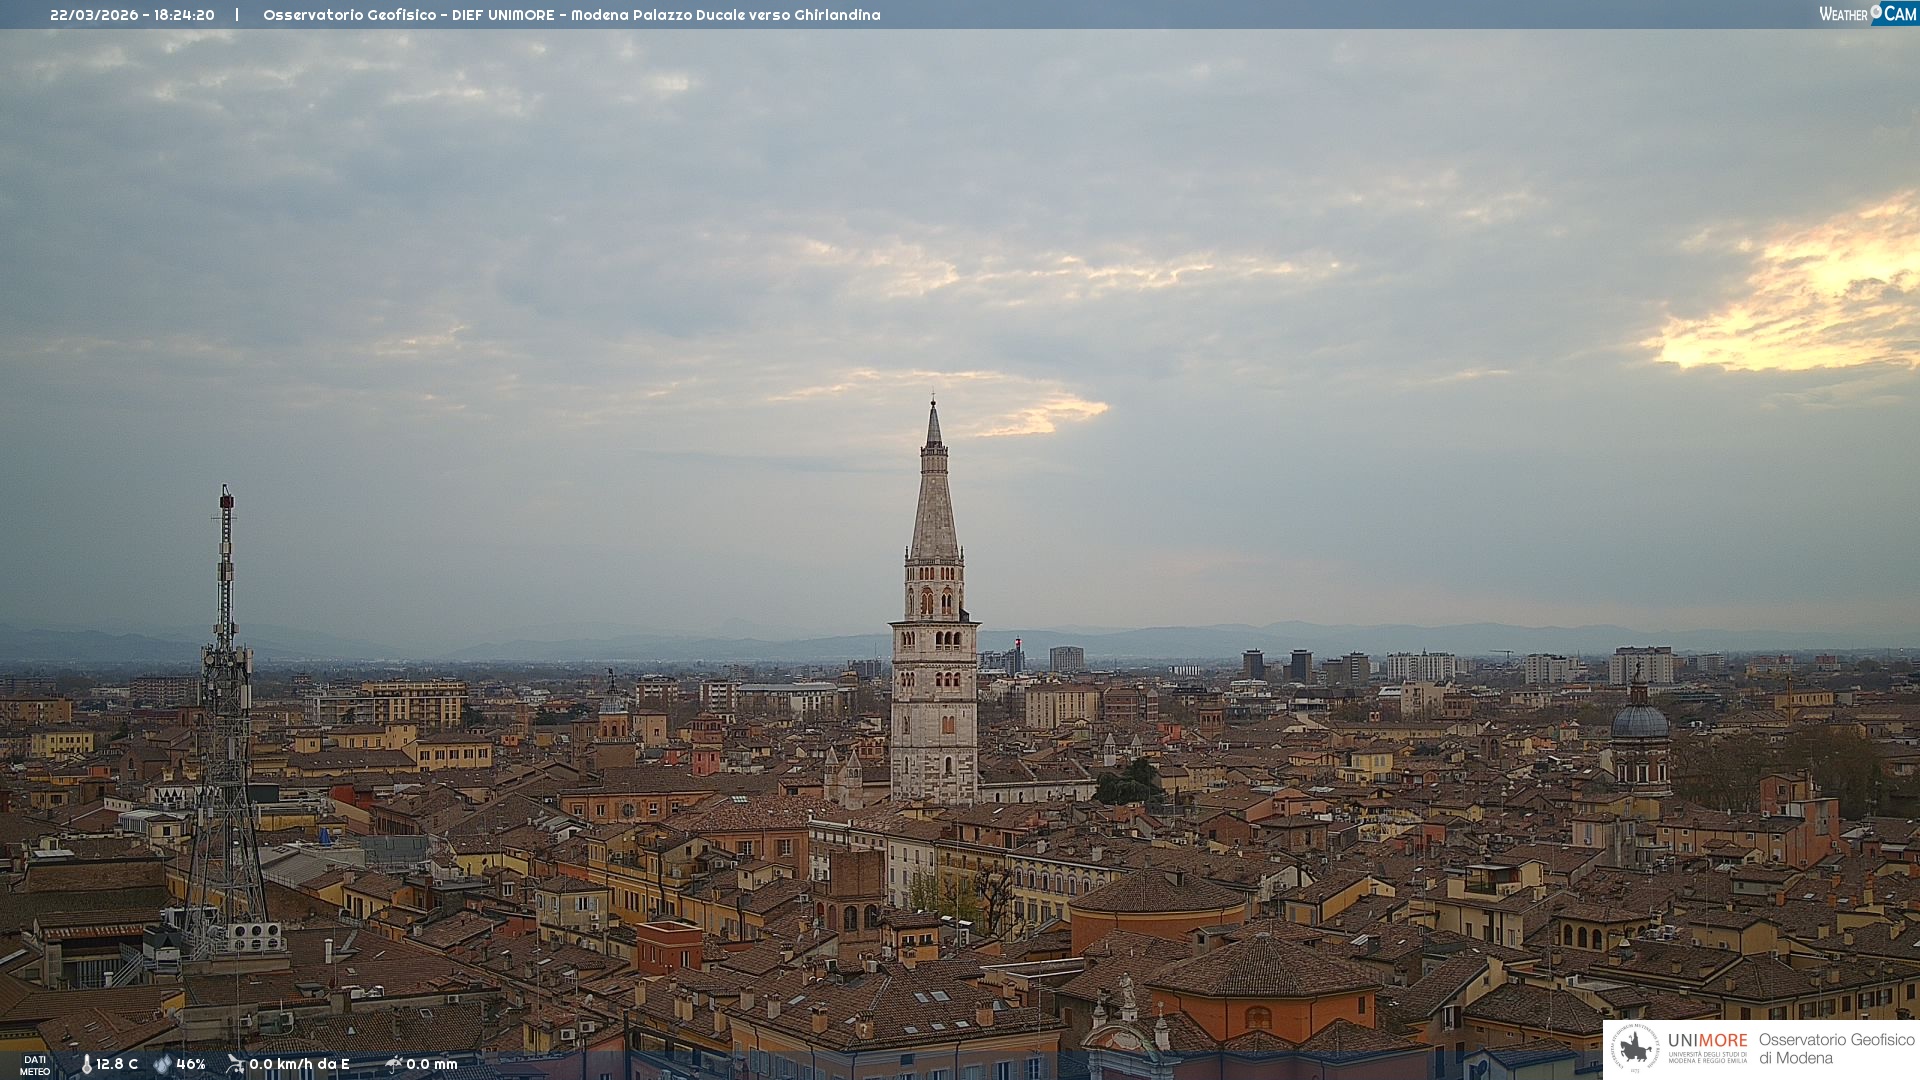Click the DATI METEO label
The height and width of the screenshot is (1080, 1920).
click(35, 1065)
